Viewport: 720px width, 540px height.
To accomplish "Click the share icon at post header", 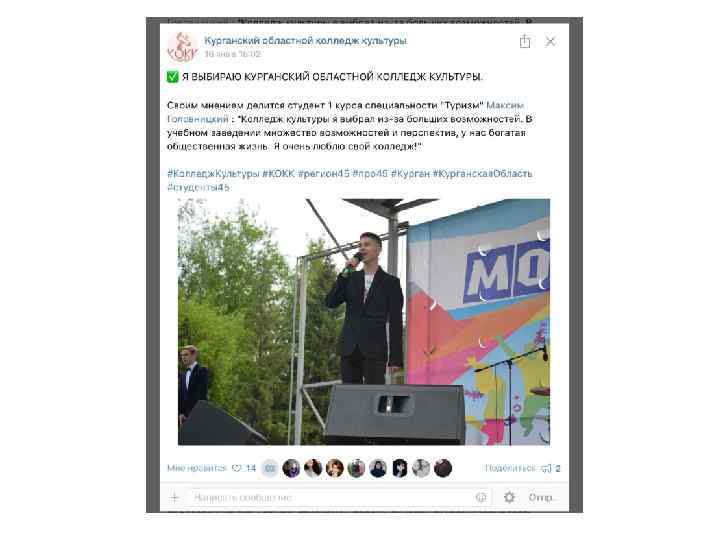I will coord(525,41).
